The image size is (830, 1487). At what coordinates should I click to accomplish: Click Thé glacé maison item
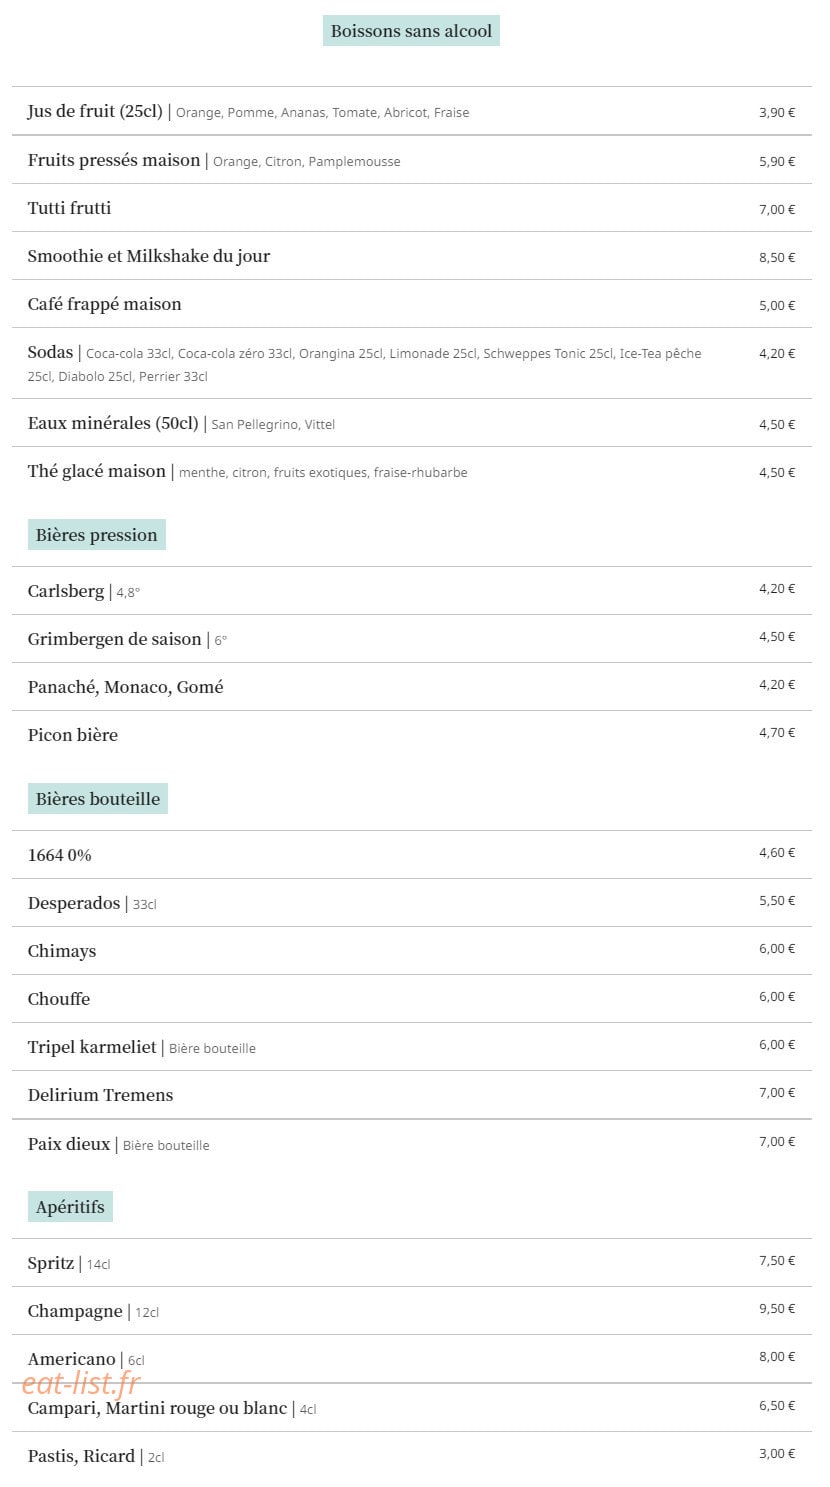pos(412,471)
